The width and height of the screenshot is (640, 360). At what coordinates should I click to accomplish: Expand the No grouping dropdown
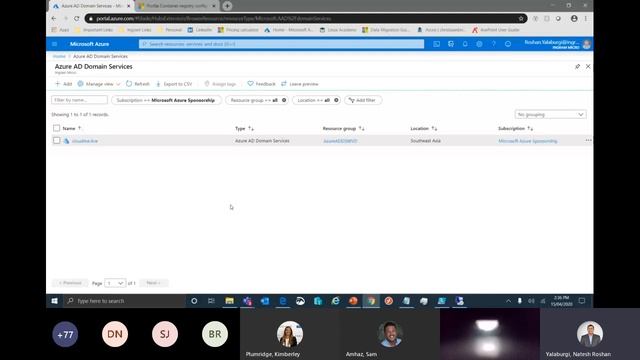[x=550, y=115]
